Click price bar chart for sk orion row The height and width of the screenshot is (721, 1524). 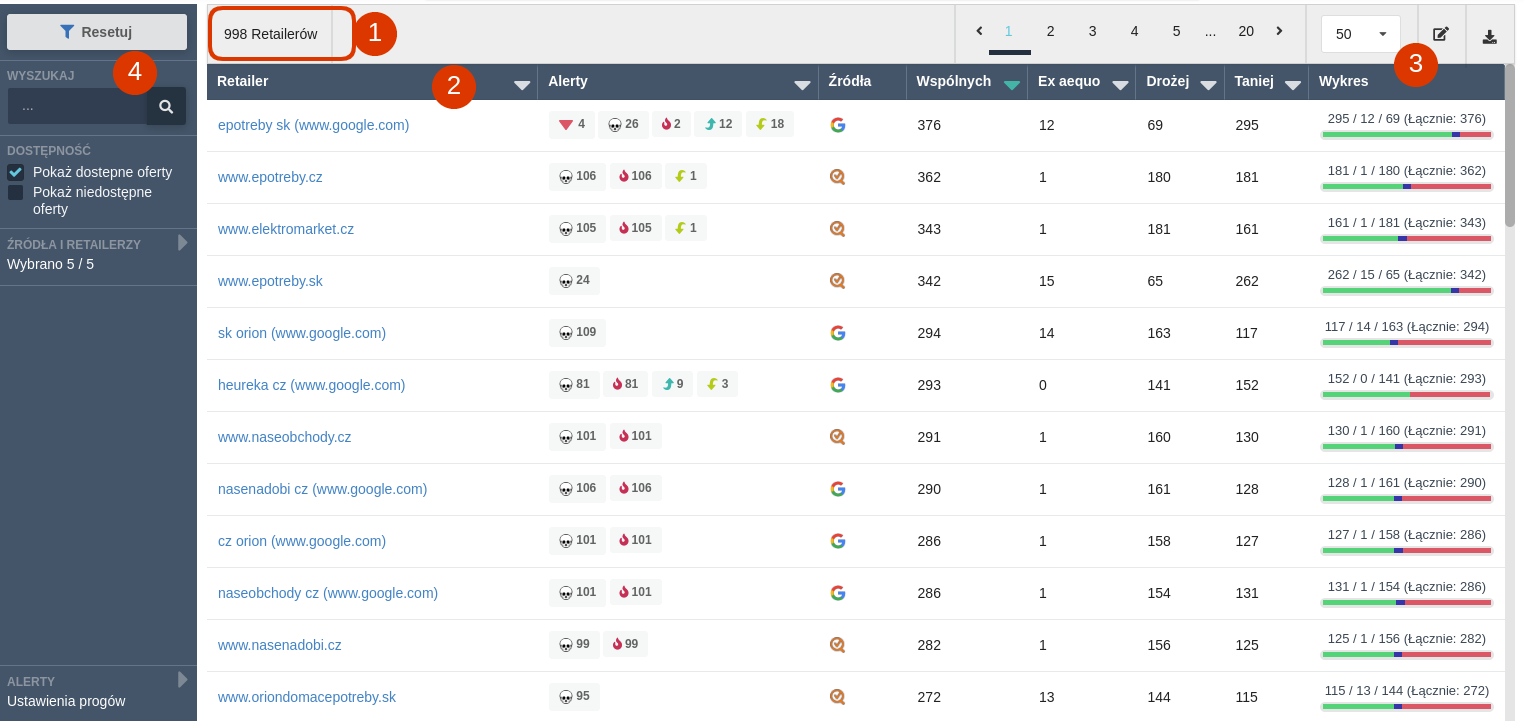click(x=1406, y=342)
